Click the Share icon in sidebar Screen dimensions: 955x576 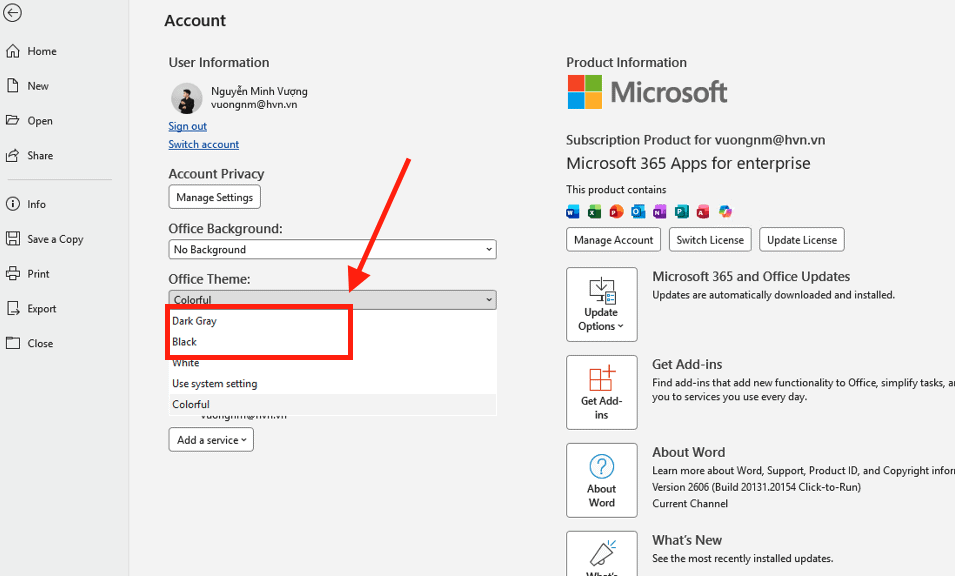pyautogui.click(x=13, y=155)
